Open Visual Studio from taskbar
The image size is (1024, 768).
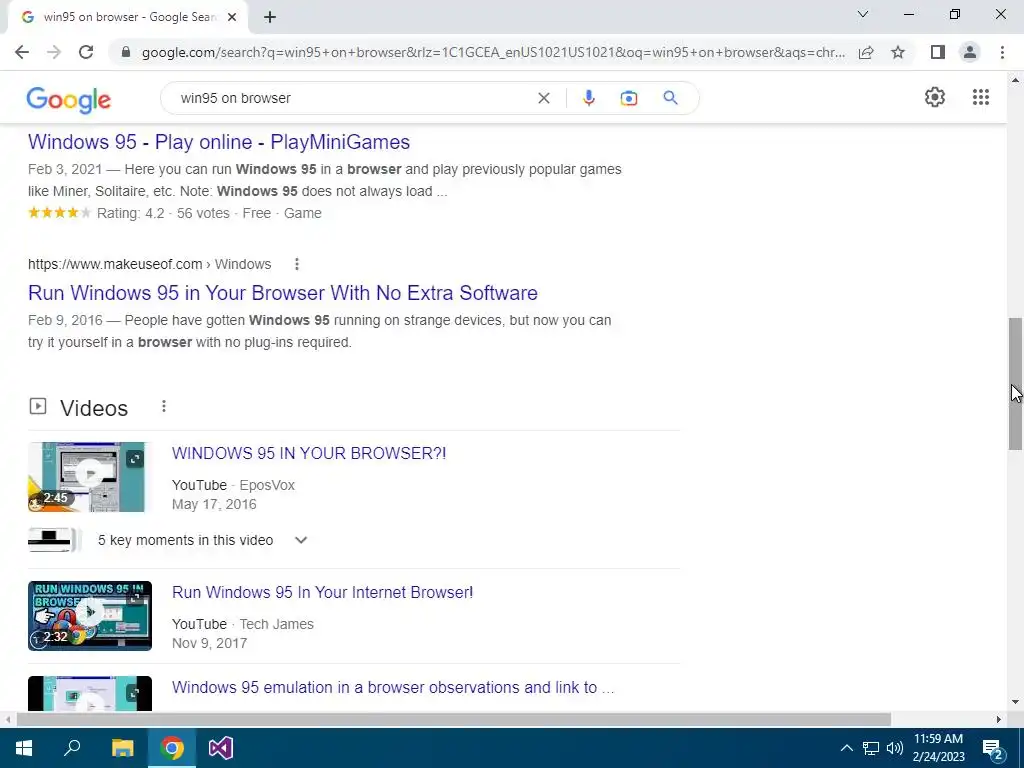pos(221,748)
